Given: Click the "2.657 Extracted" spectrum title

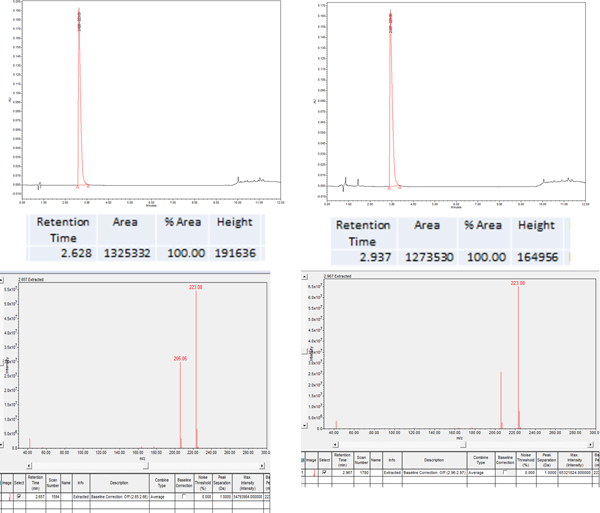Looking at the screenshot, I should [x=31, y=280].
